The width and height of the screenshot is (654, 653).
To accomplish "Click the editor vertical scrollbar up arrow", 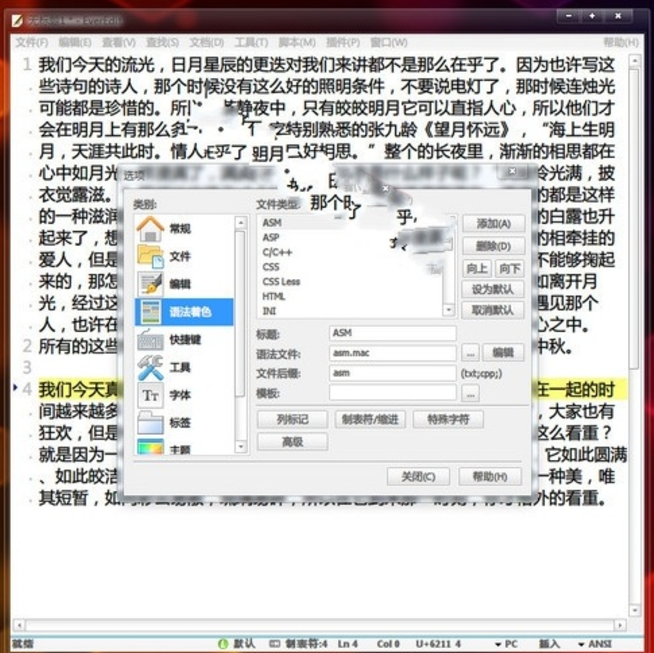I will (634, 60).
